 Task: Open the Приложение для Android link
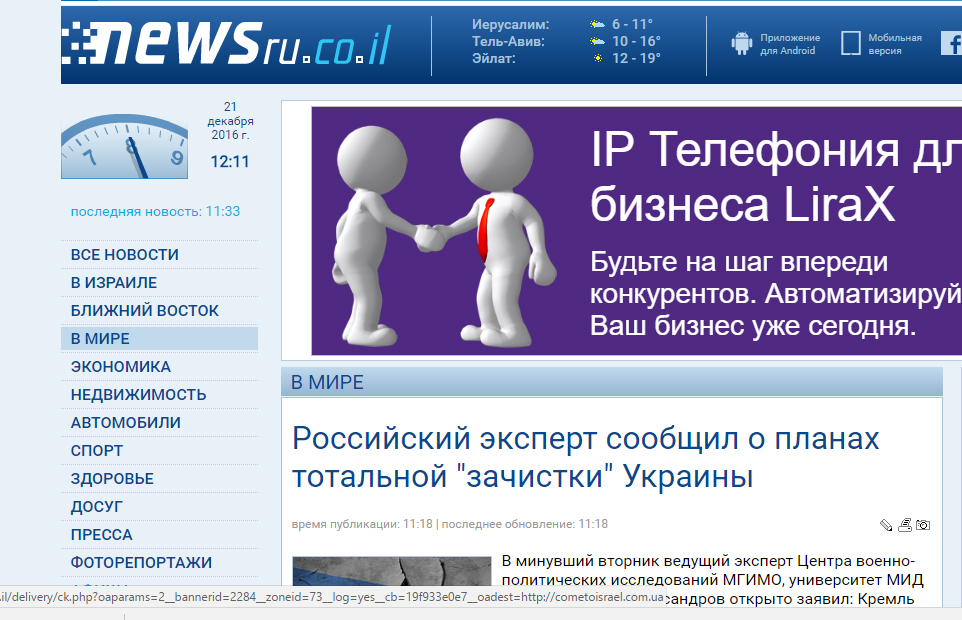point(790,44)
